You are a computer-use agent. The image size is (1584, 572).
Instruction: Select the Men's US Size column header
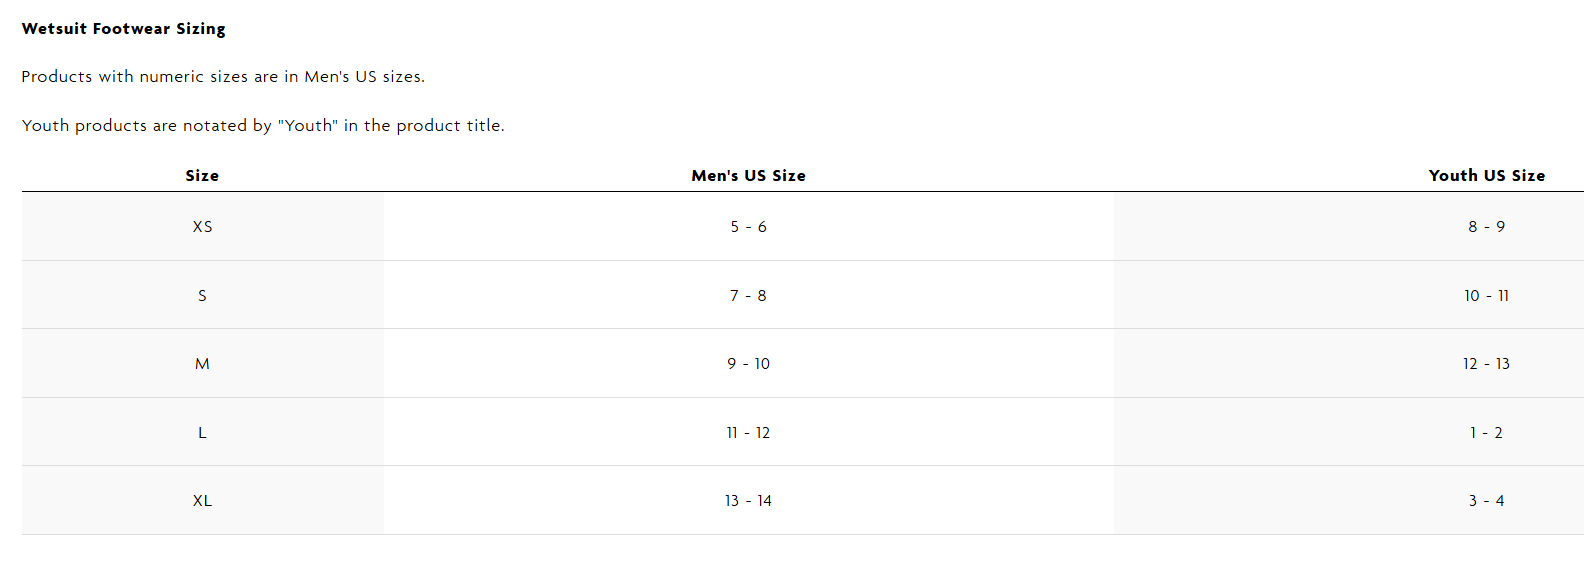pyautogui.click(x=749, y=176)
